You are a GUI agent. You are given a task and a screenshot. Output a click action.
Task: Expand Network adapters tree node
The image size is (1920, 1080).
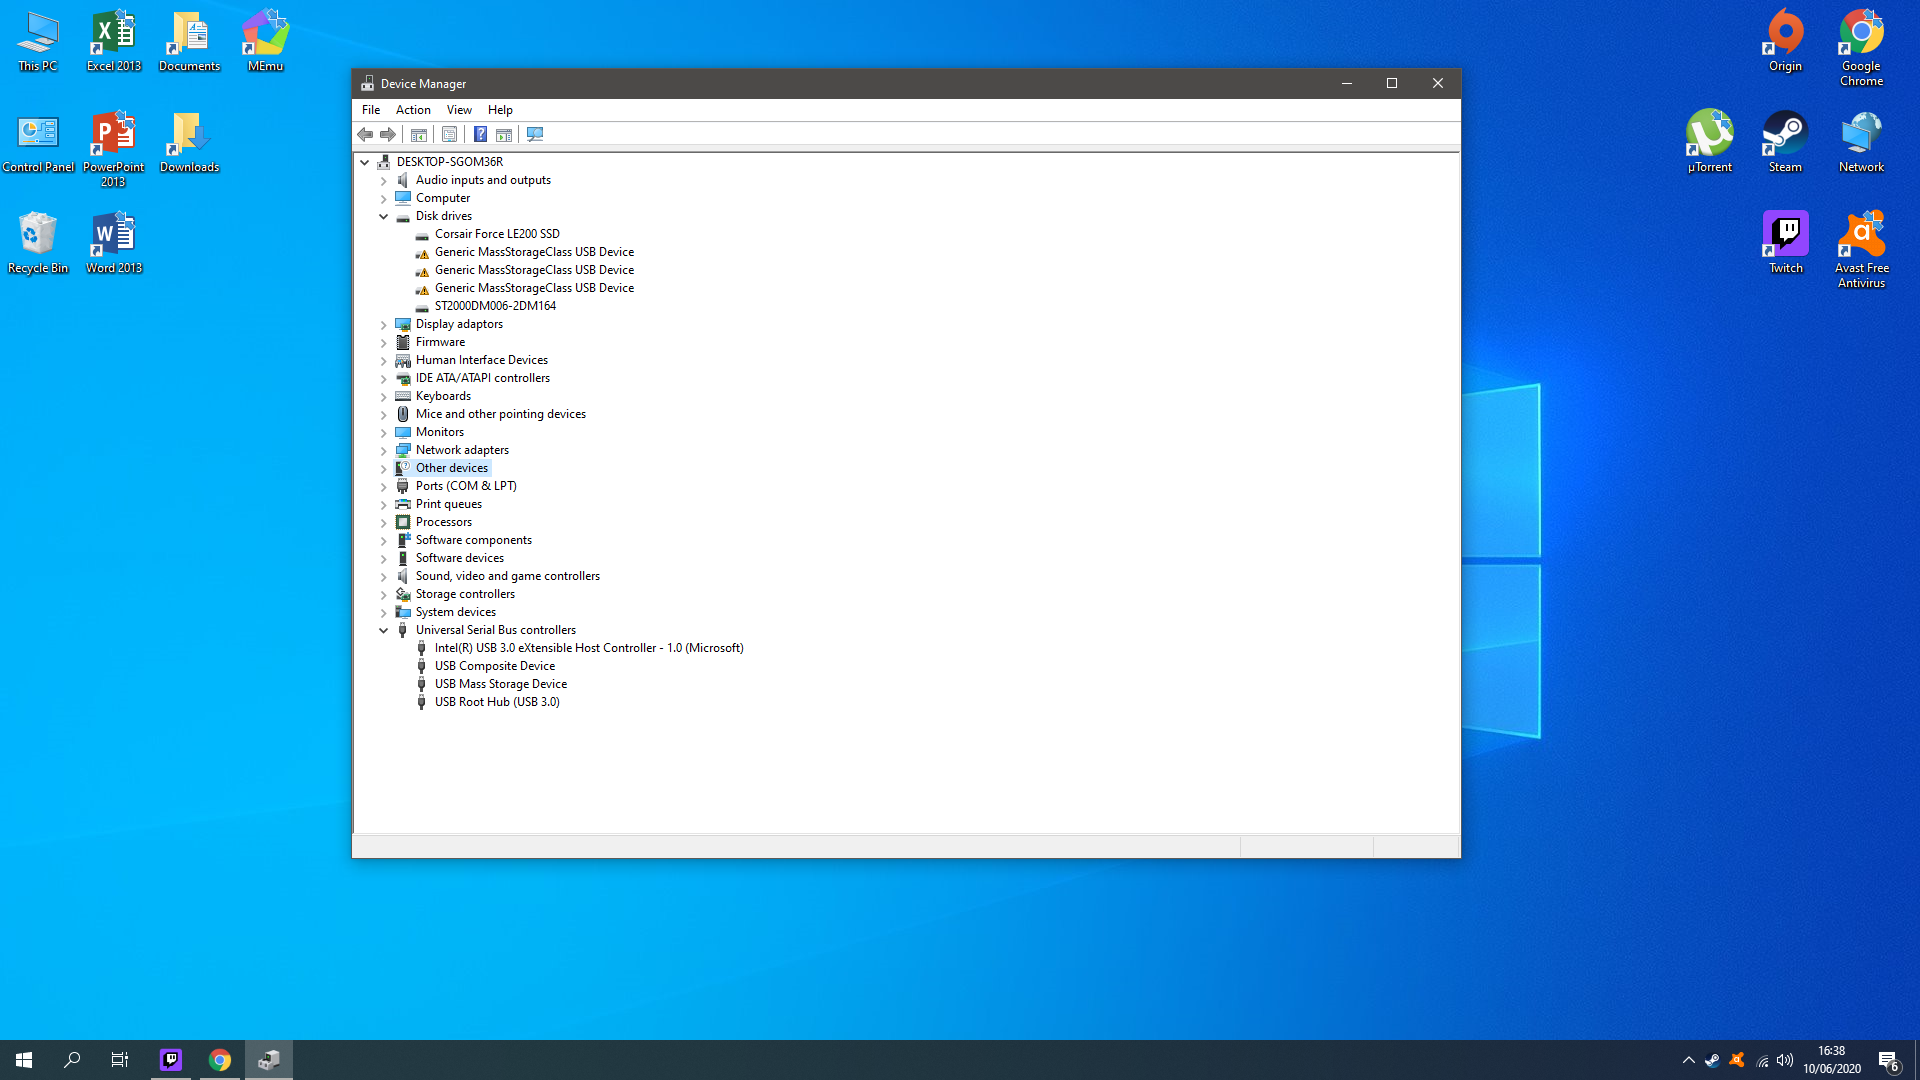[383, 450]
